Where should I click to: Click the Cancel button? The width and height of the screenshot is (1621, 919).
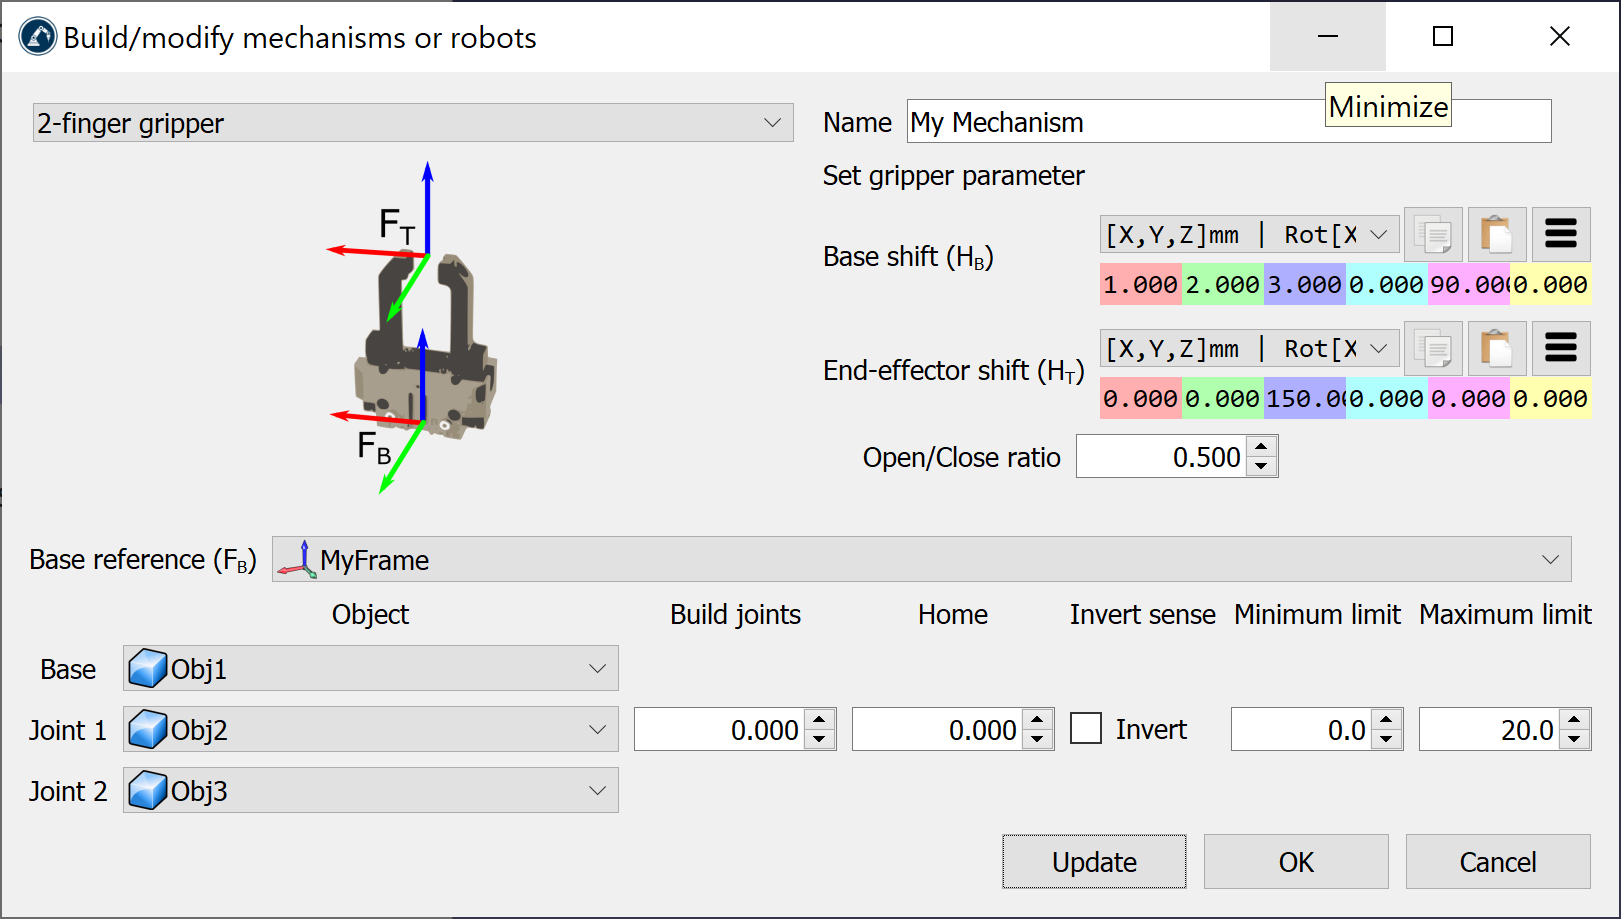point(1497,862)
